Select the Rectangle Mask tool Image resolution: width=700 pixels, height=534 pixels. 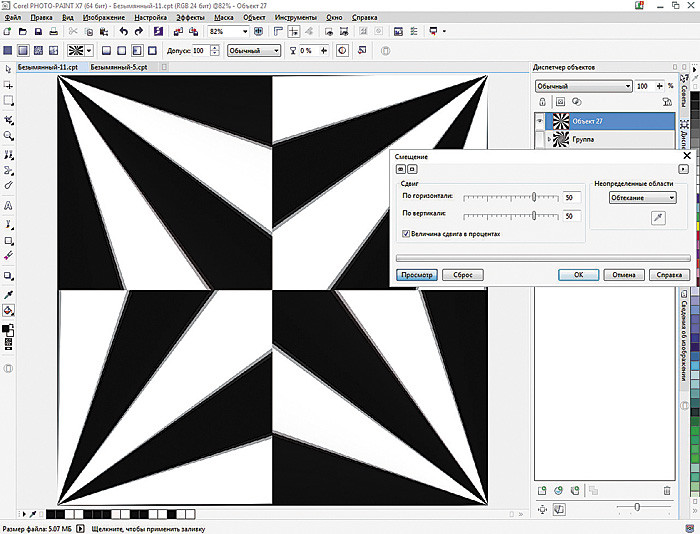tap(8, 101)
